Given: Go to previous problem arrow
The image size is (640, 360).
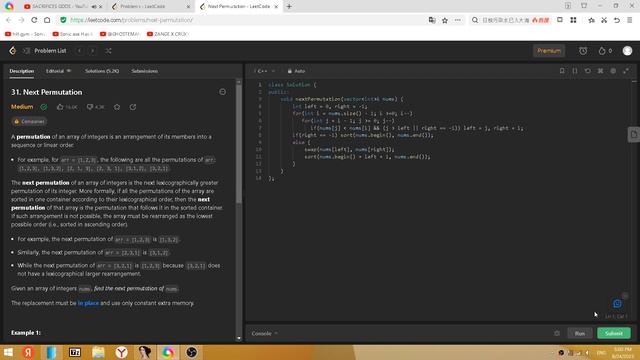Looking at the screenshot, I should (80, 51).
